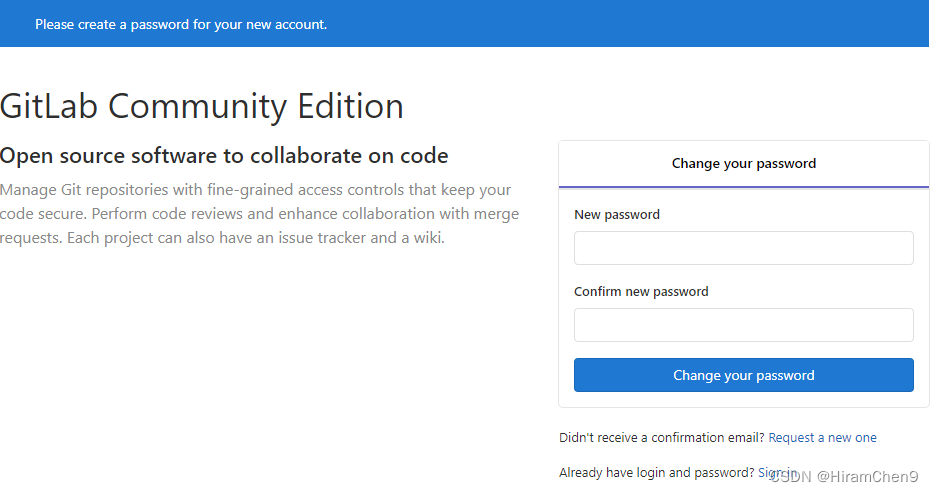Follow the Sign in link
This screenshot has height=492, width=933.
coord(777,472)
